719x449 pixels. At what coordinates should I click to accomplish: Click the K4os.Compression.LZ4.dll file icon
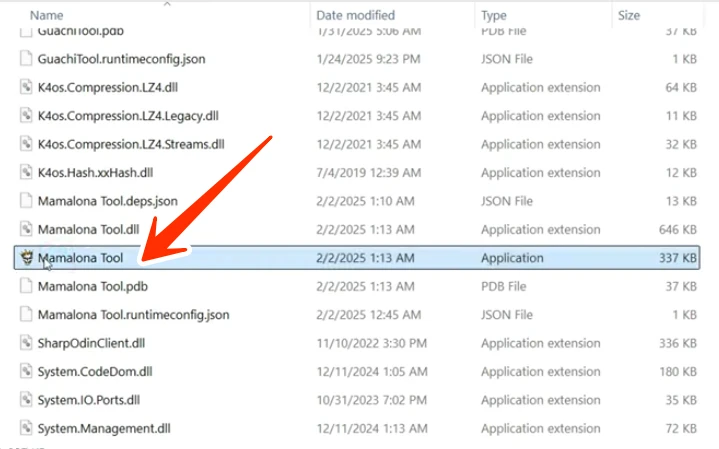pyautogui.click(x=26, y=87)
